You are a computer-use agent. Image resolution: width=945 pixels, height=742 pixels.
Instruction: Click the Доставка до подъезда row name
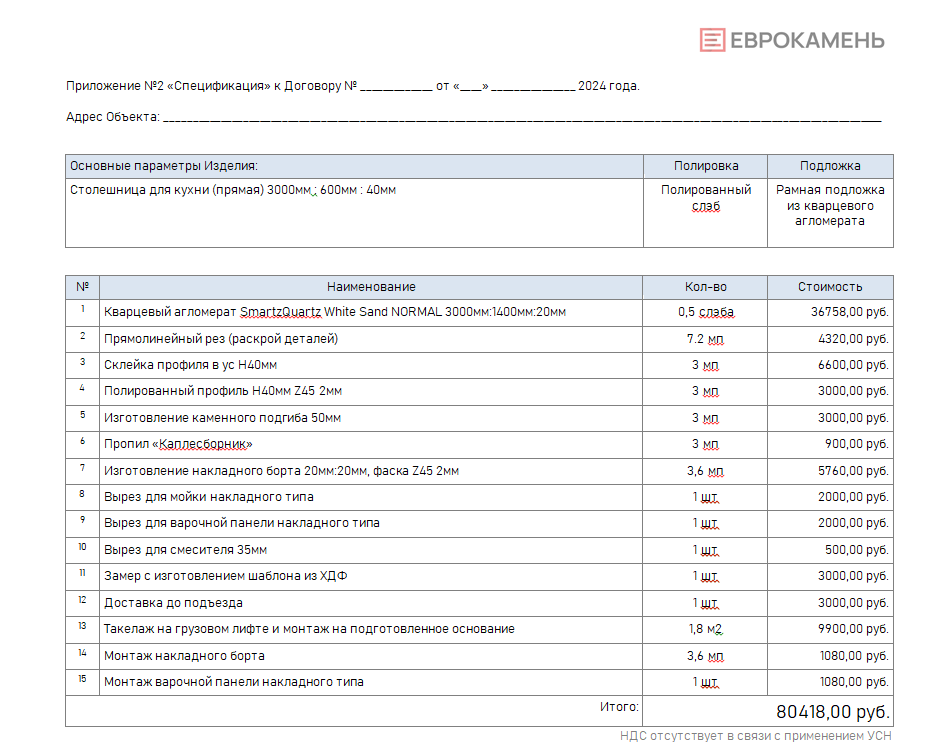173,603
